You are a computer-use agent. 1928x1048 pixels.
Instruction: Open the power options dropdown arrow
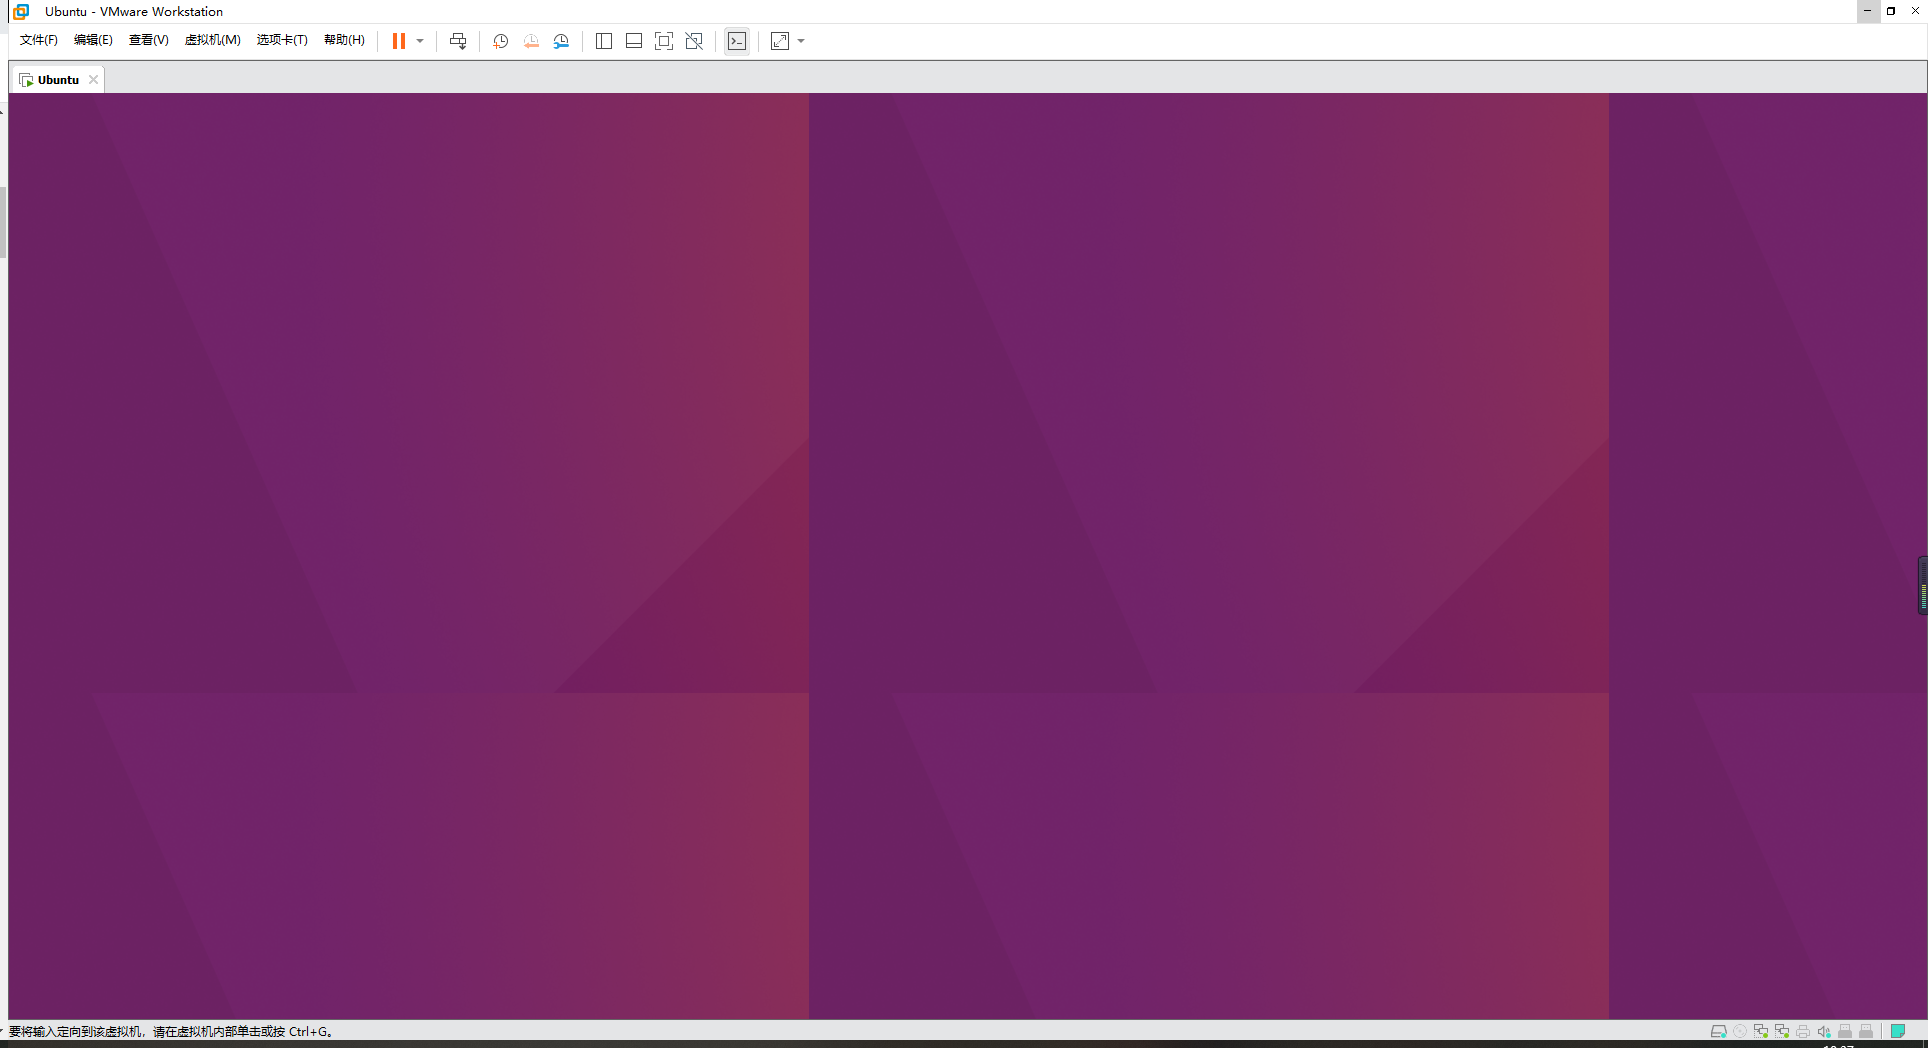(420, 41)
